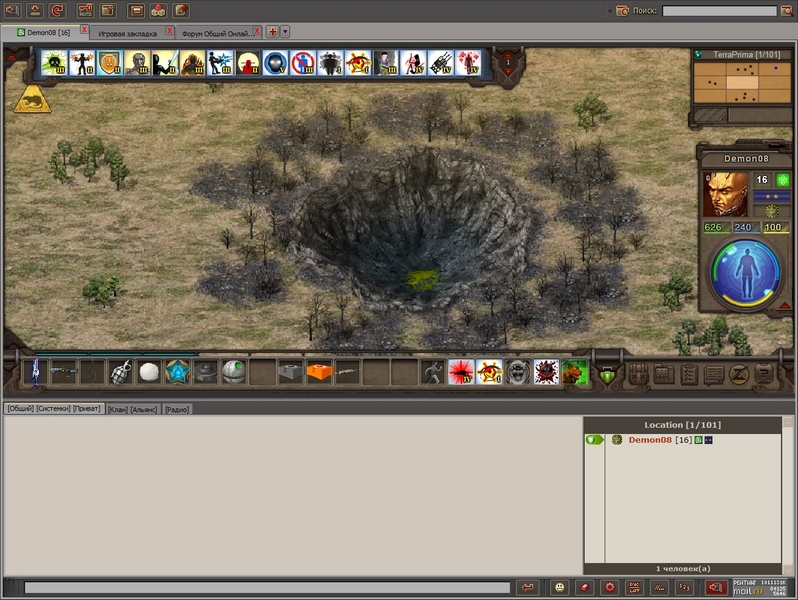Open the smiley emoticon picker
The height and width of the screenshot is (600, 798).
click(560, 588)
